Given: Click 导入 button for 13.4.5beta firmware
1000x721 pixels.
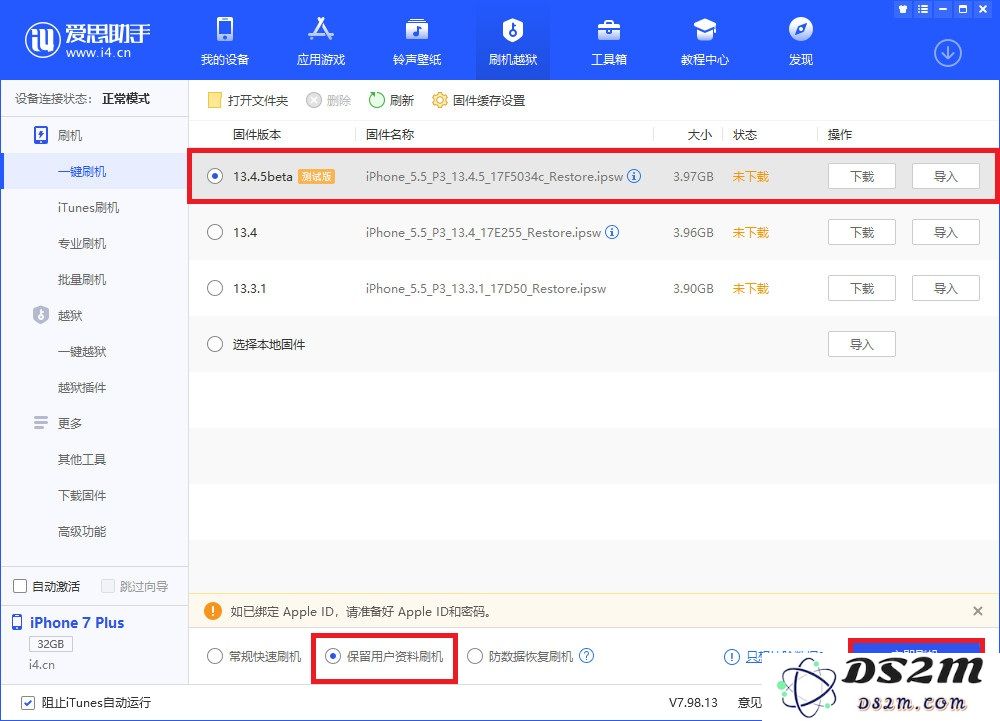Looking at the screenshot, I should (x=946, y=176).
